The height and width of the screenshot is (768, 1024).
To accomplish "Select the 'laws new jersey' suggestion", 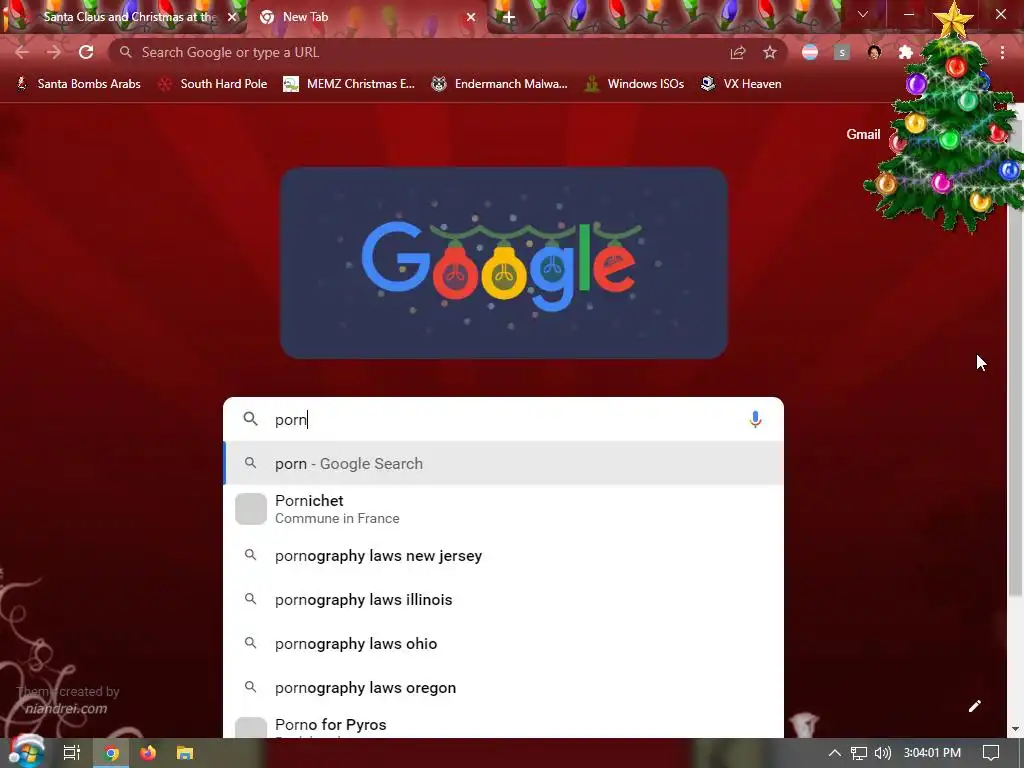I will [x=504, y=556].
